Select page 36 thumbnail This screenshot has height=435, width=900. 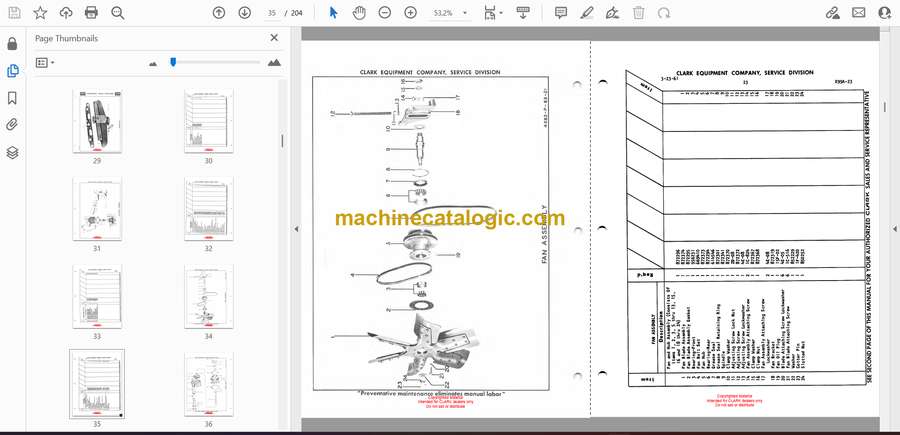(208, 384)
